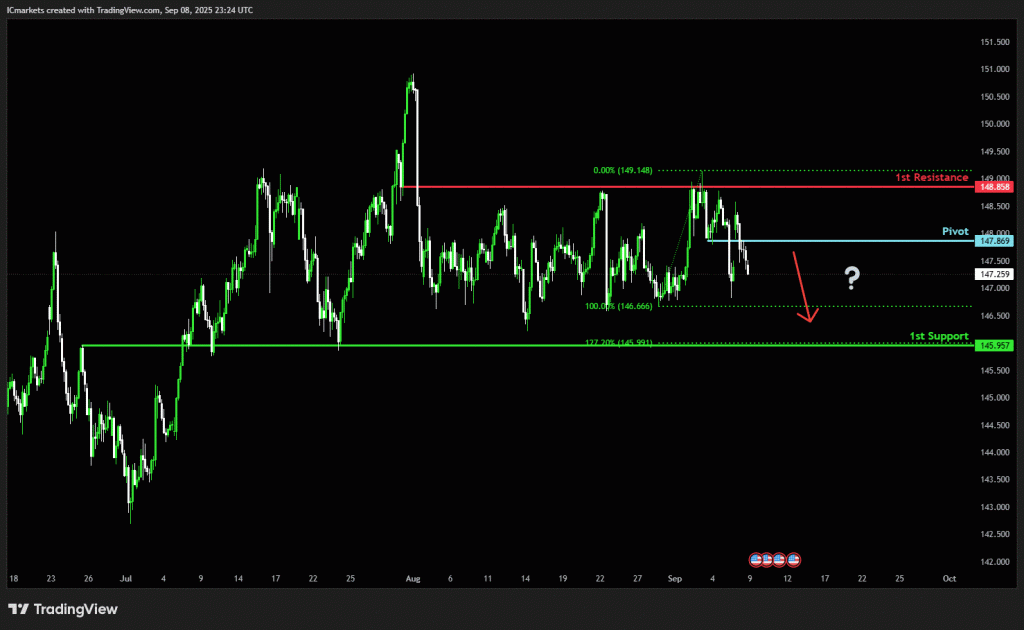Click the 23 date label on the time axis

(51, 578)
